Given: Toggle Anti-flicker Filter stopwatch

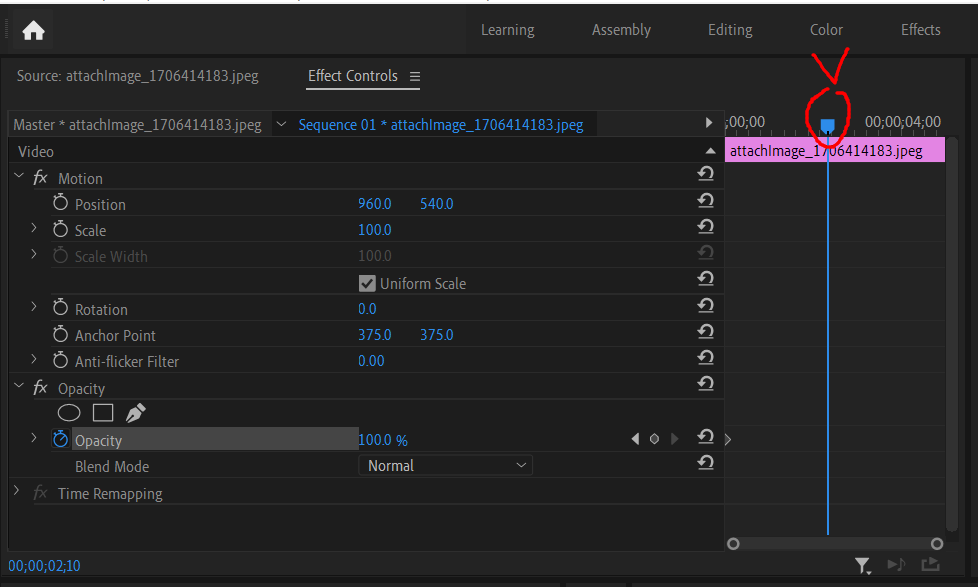Looking at the screenshot, I should coord(61,360).
